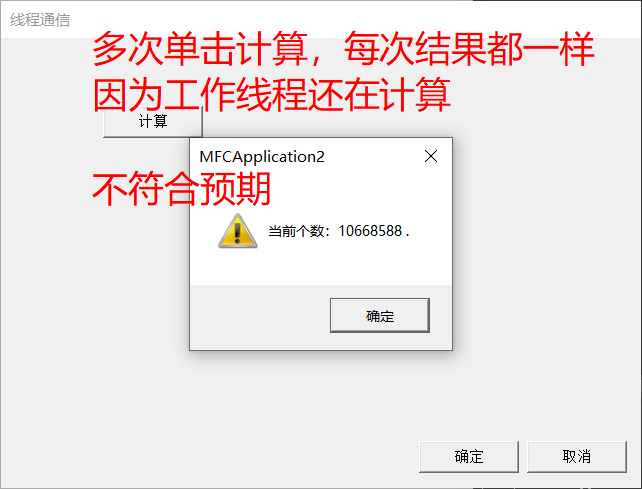Cancel the dialog using 取消 button
The height and width of the screenshot is (489, 642).
click(x=576, y=457)
